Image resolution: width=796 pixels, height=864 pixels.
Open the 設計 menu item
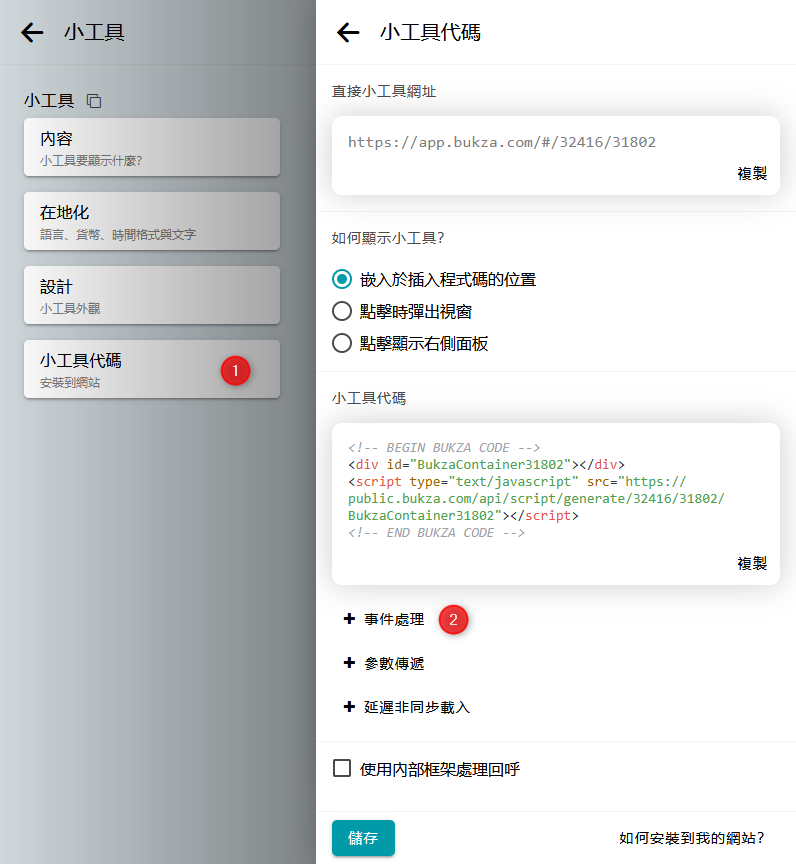(152, 295)
